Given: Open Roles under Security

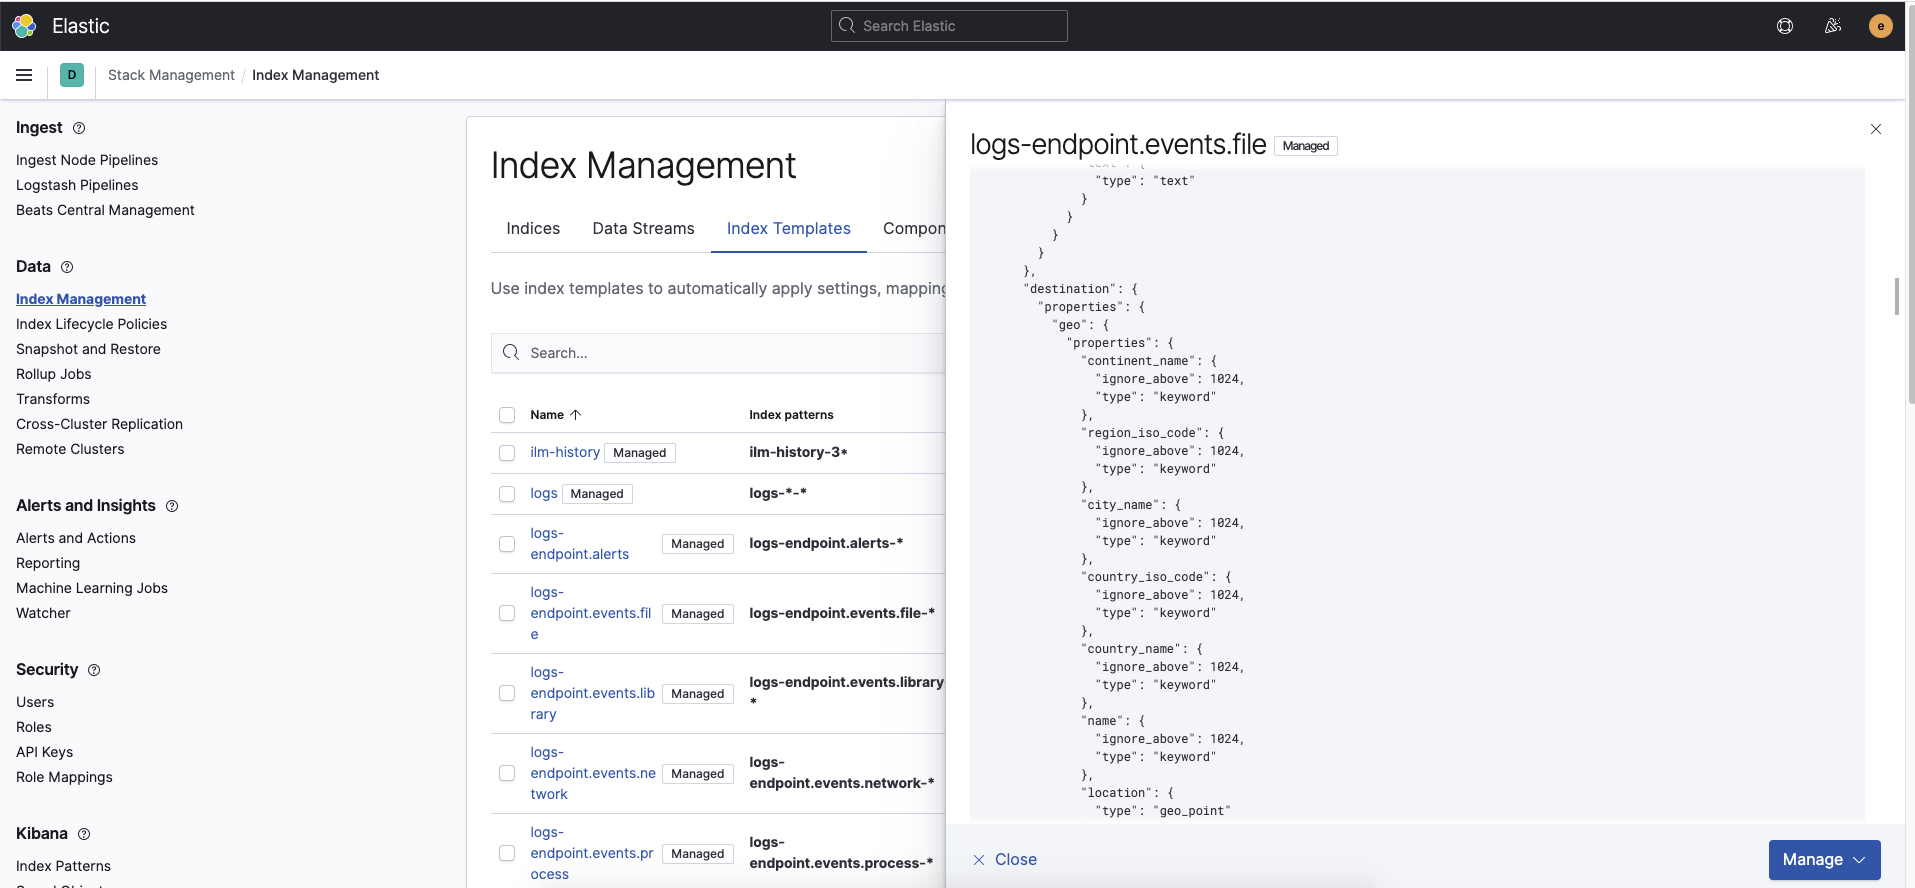Looking at the screenshot, I should 33,727.
